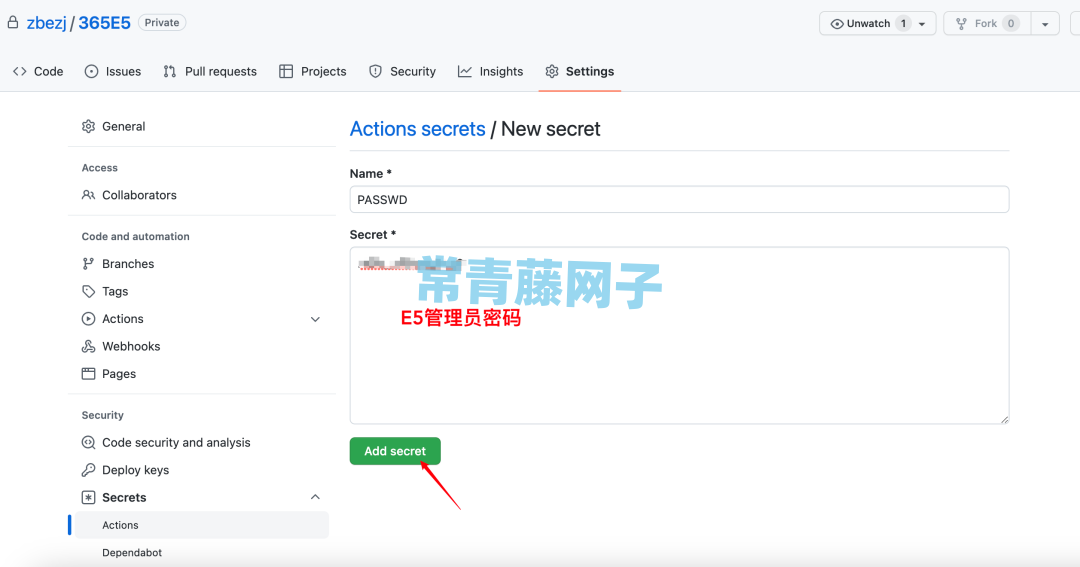The image size is (1080, 567).
Task: Go to the Security tab
Action: (402, 72)
